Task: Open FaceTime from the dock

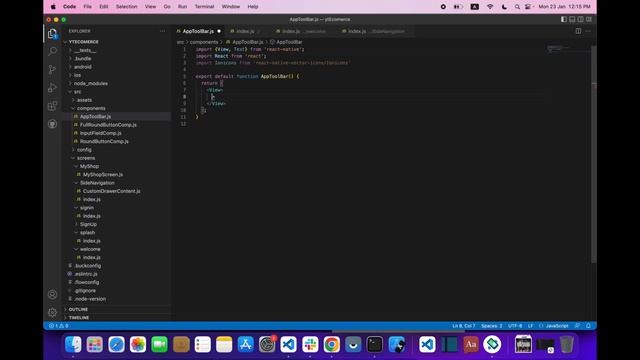Action: 159,344
